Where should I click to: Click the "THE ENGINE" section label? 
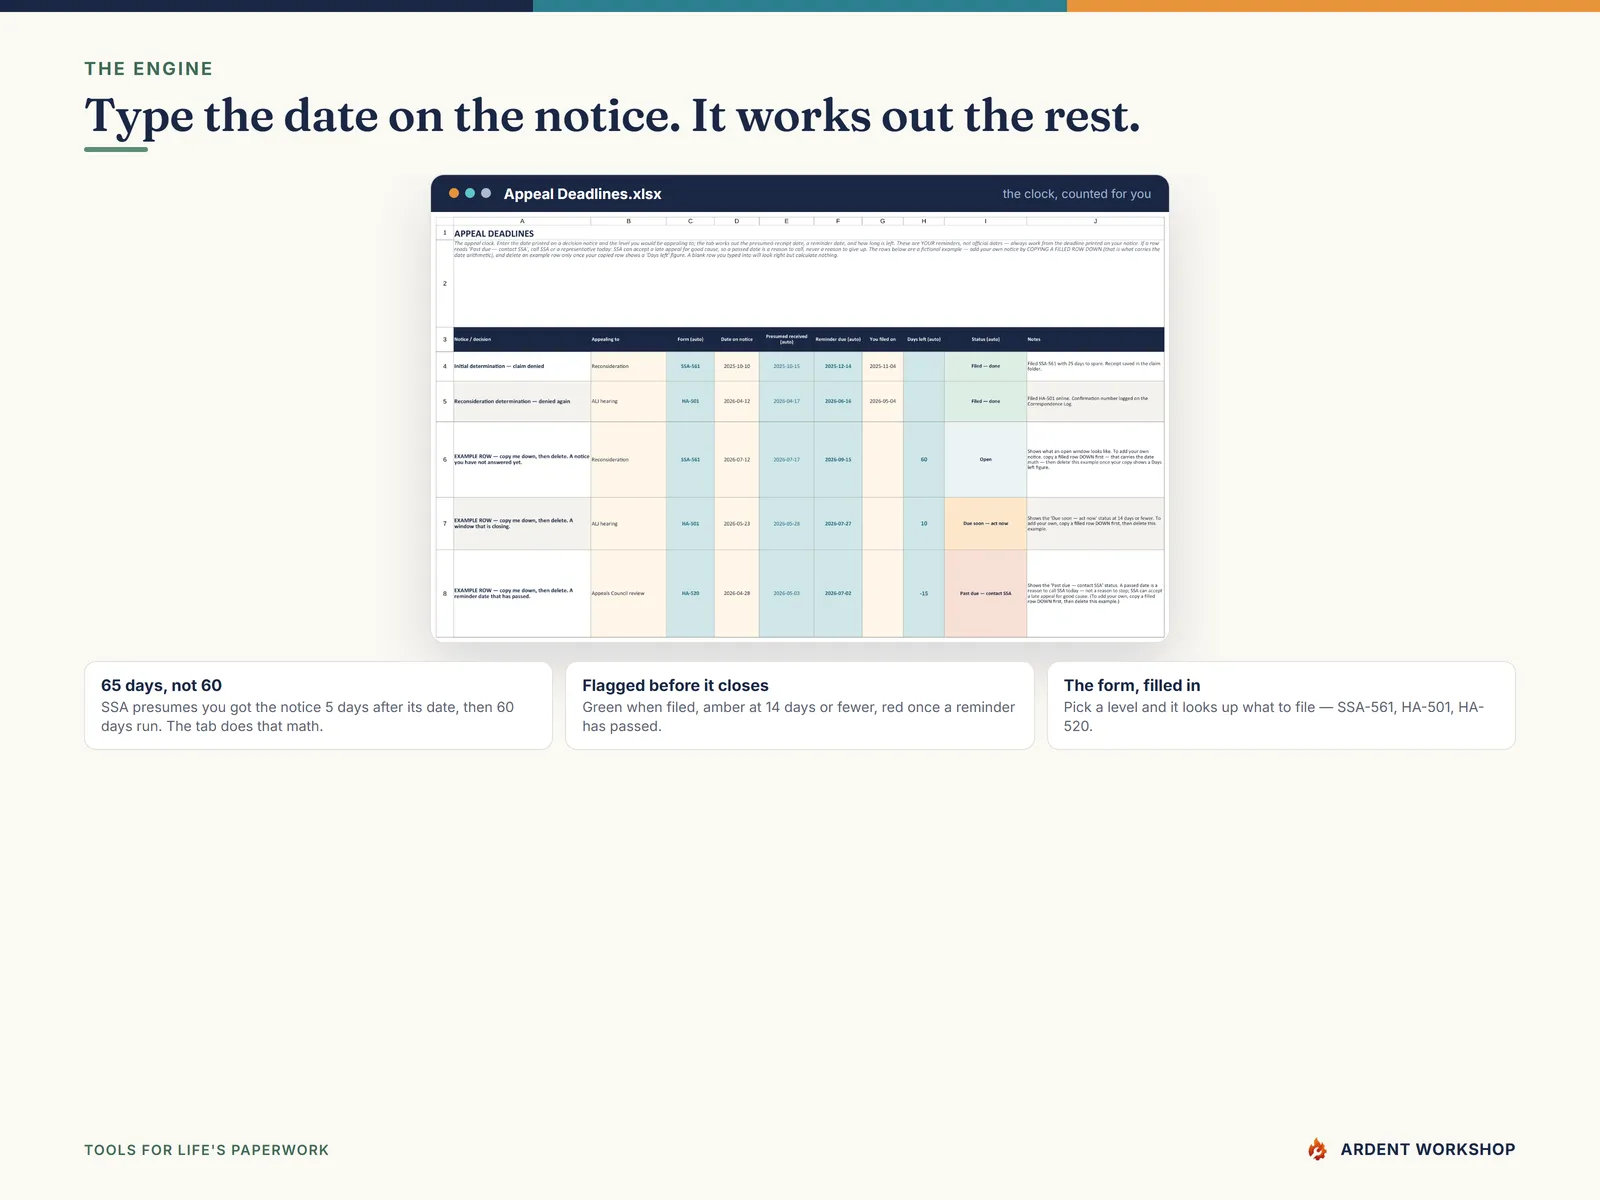tap(148, 69)
